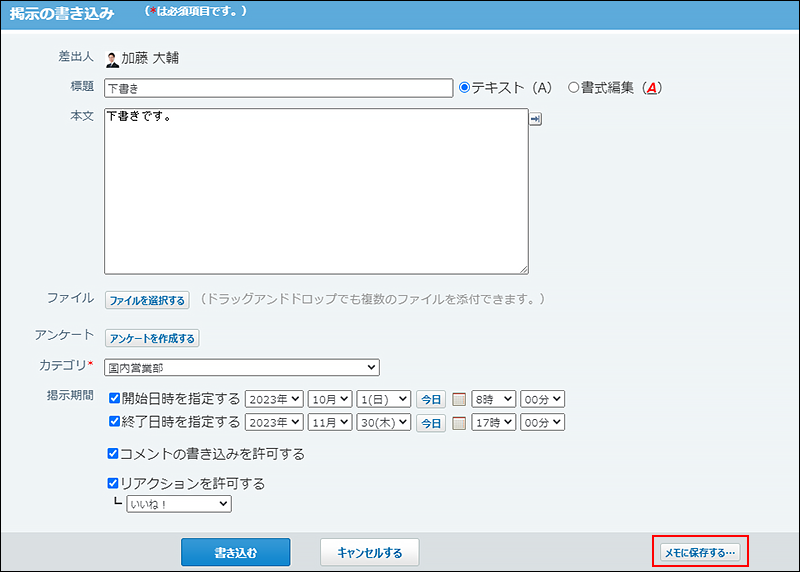Screen dimensions: 800x572
Task: Open end hour dropdown showing 17時
Action: point(494,422)
